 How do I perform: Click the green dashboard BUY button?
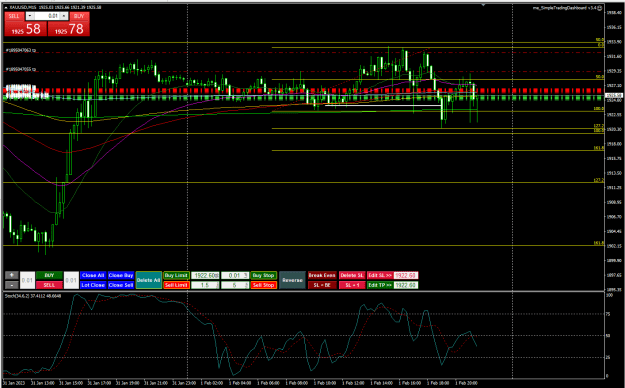point(49,275)
